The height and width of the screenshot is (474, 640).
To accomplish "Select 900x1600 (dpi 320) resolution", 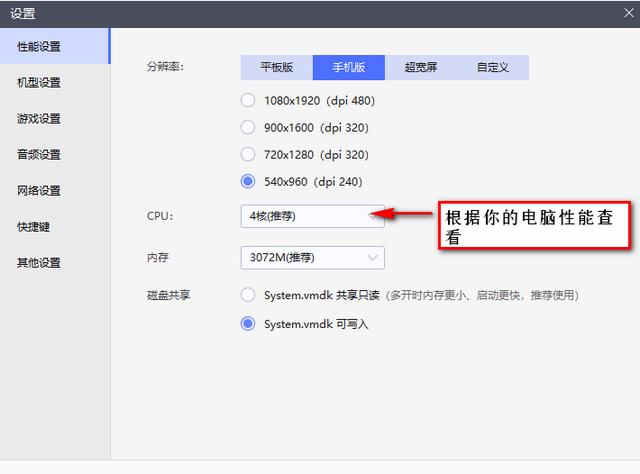I will [x=249, y=128].
